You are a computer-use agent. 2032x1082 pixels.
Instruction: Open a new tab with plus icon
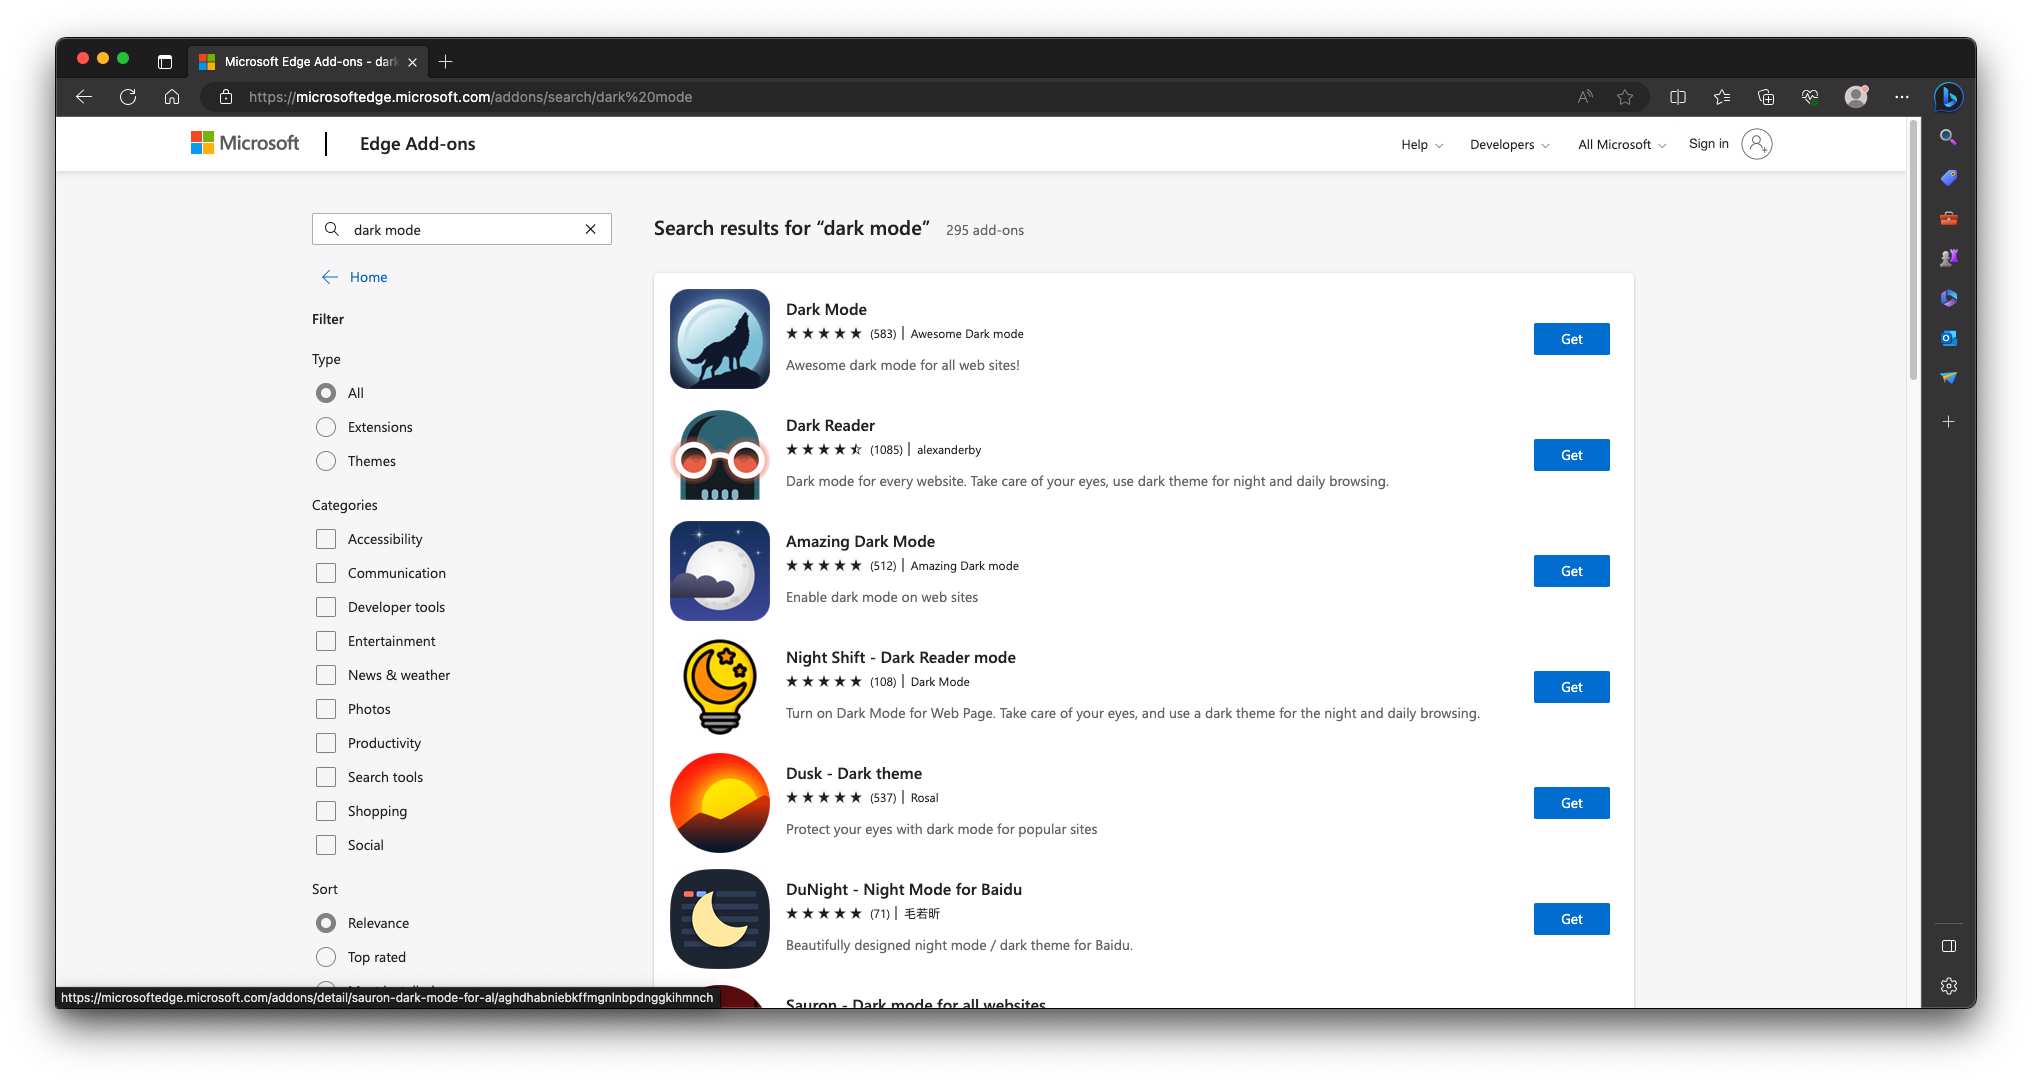(x=446, y=62)
